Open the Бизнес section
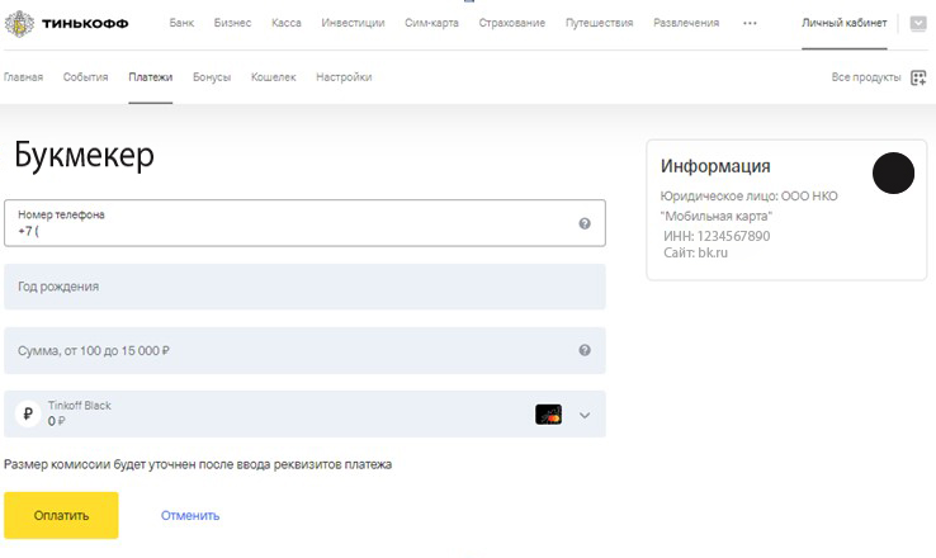Screen dimensions: 936x558 (232, 23)
